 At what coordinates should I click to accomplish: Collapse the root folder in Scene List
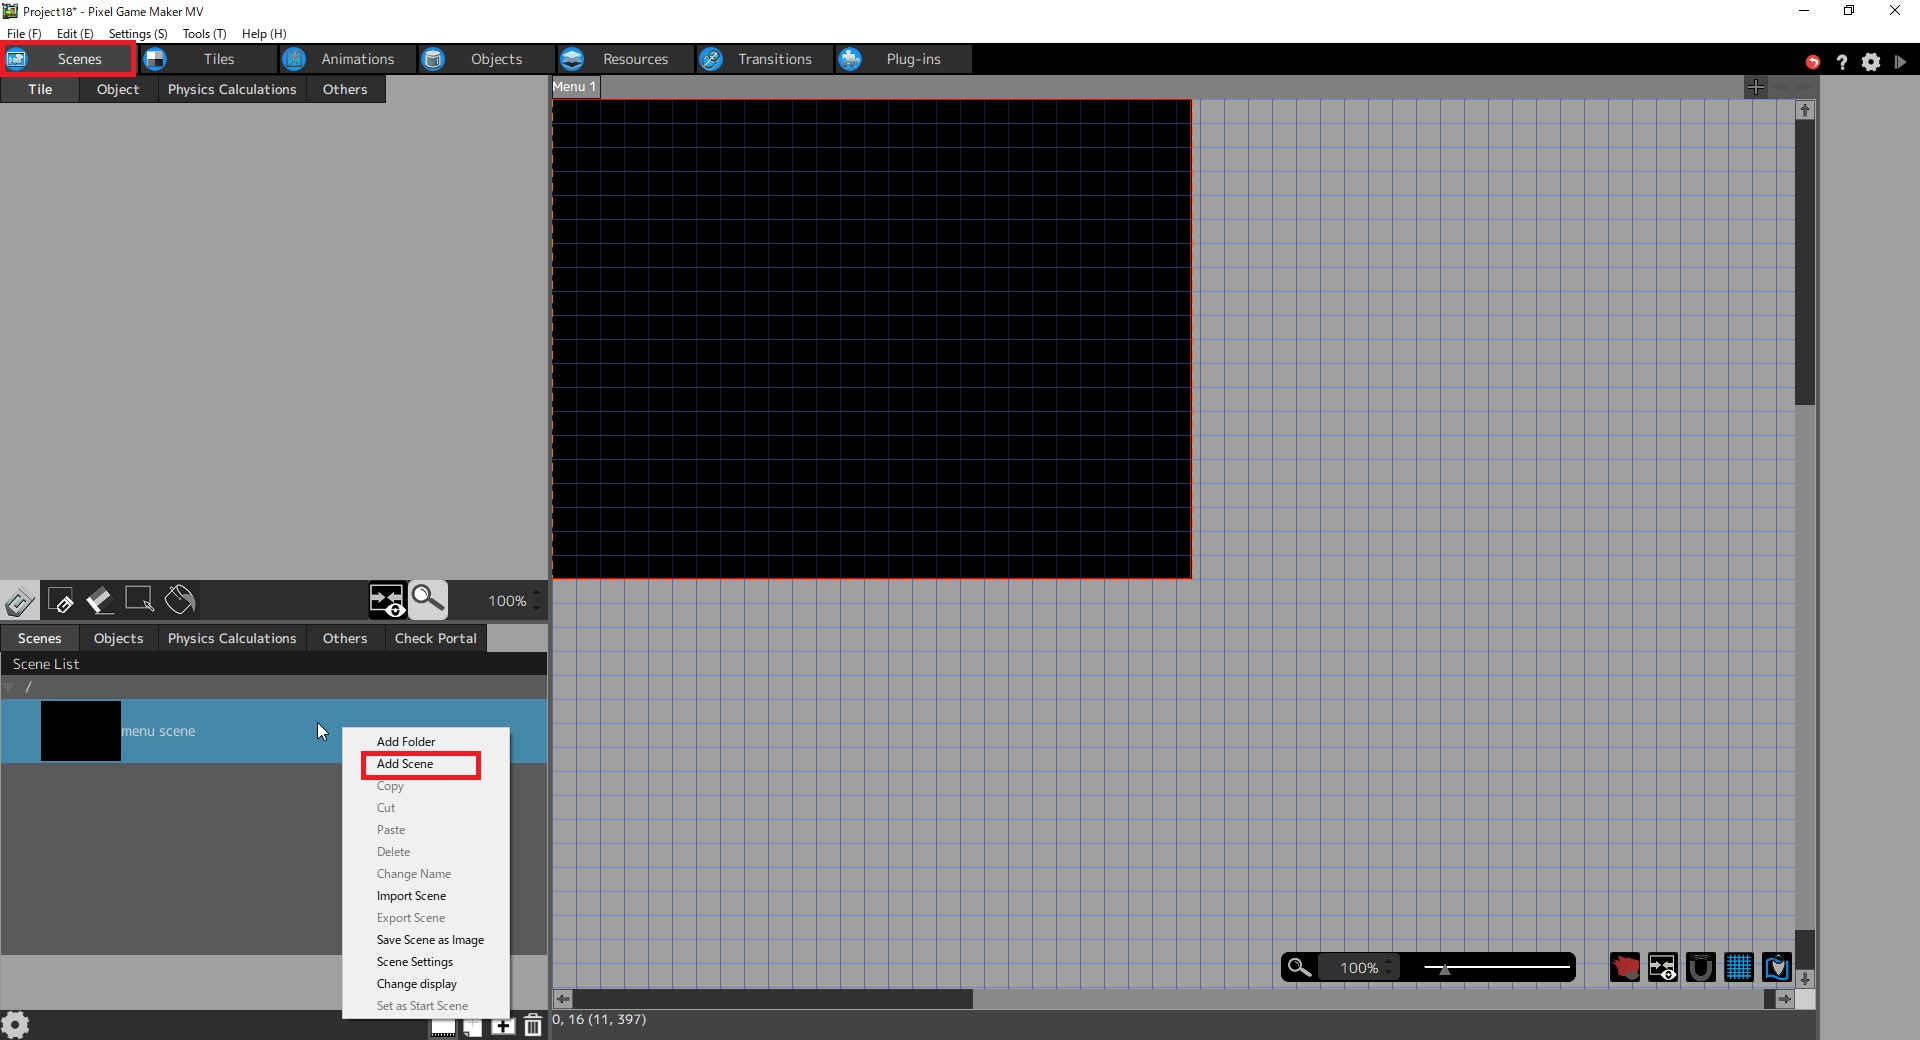tap(9, 687)
